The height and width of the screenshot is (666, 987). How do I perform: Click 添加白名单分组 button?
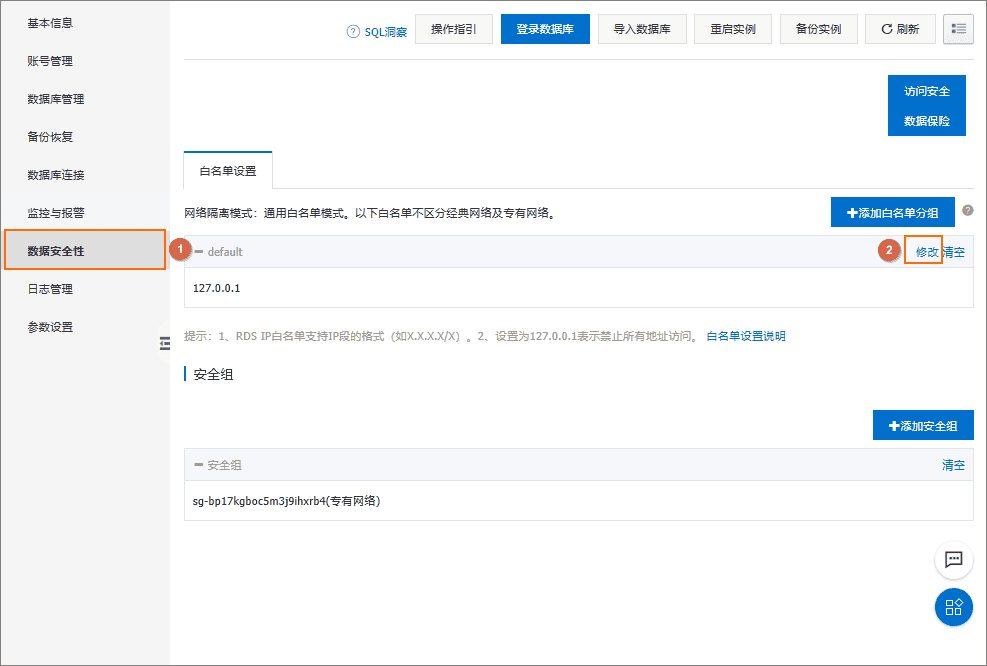click(x=893, y=212)
